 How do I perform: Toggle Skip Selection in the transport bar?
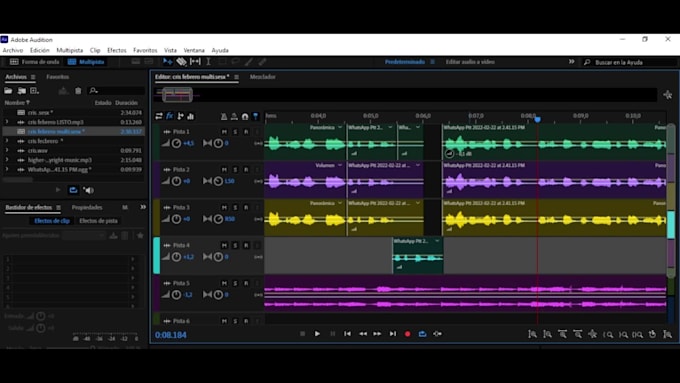pyautogui.click(x=438, y=334)
